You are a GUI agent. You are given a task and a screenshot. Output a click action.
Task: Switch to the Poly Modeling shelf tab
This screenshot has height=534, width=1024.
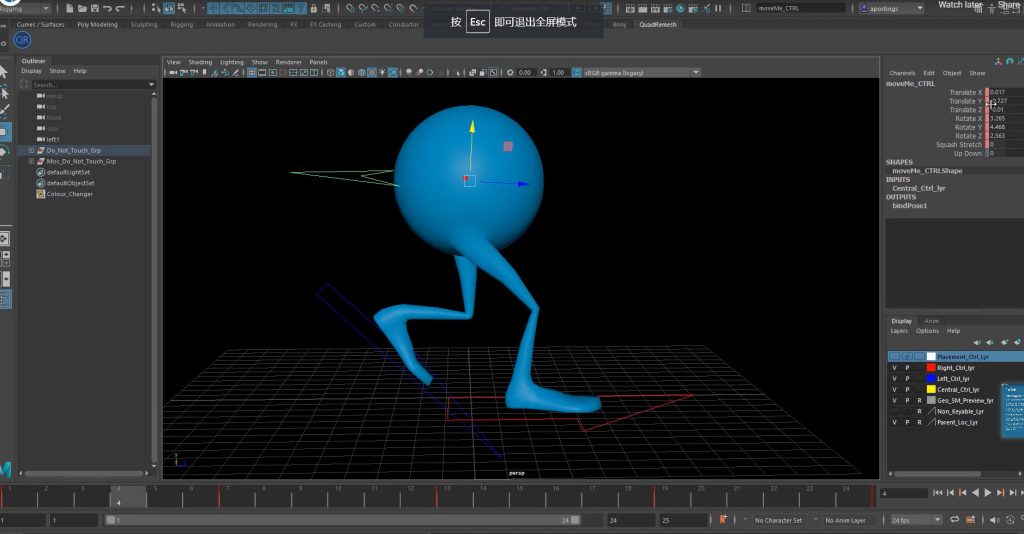click(97, 24)
